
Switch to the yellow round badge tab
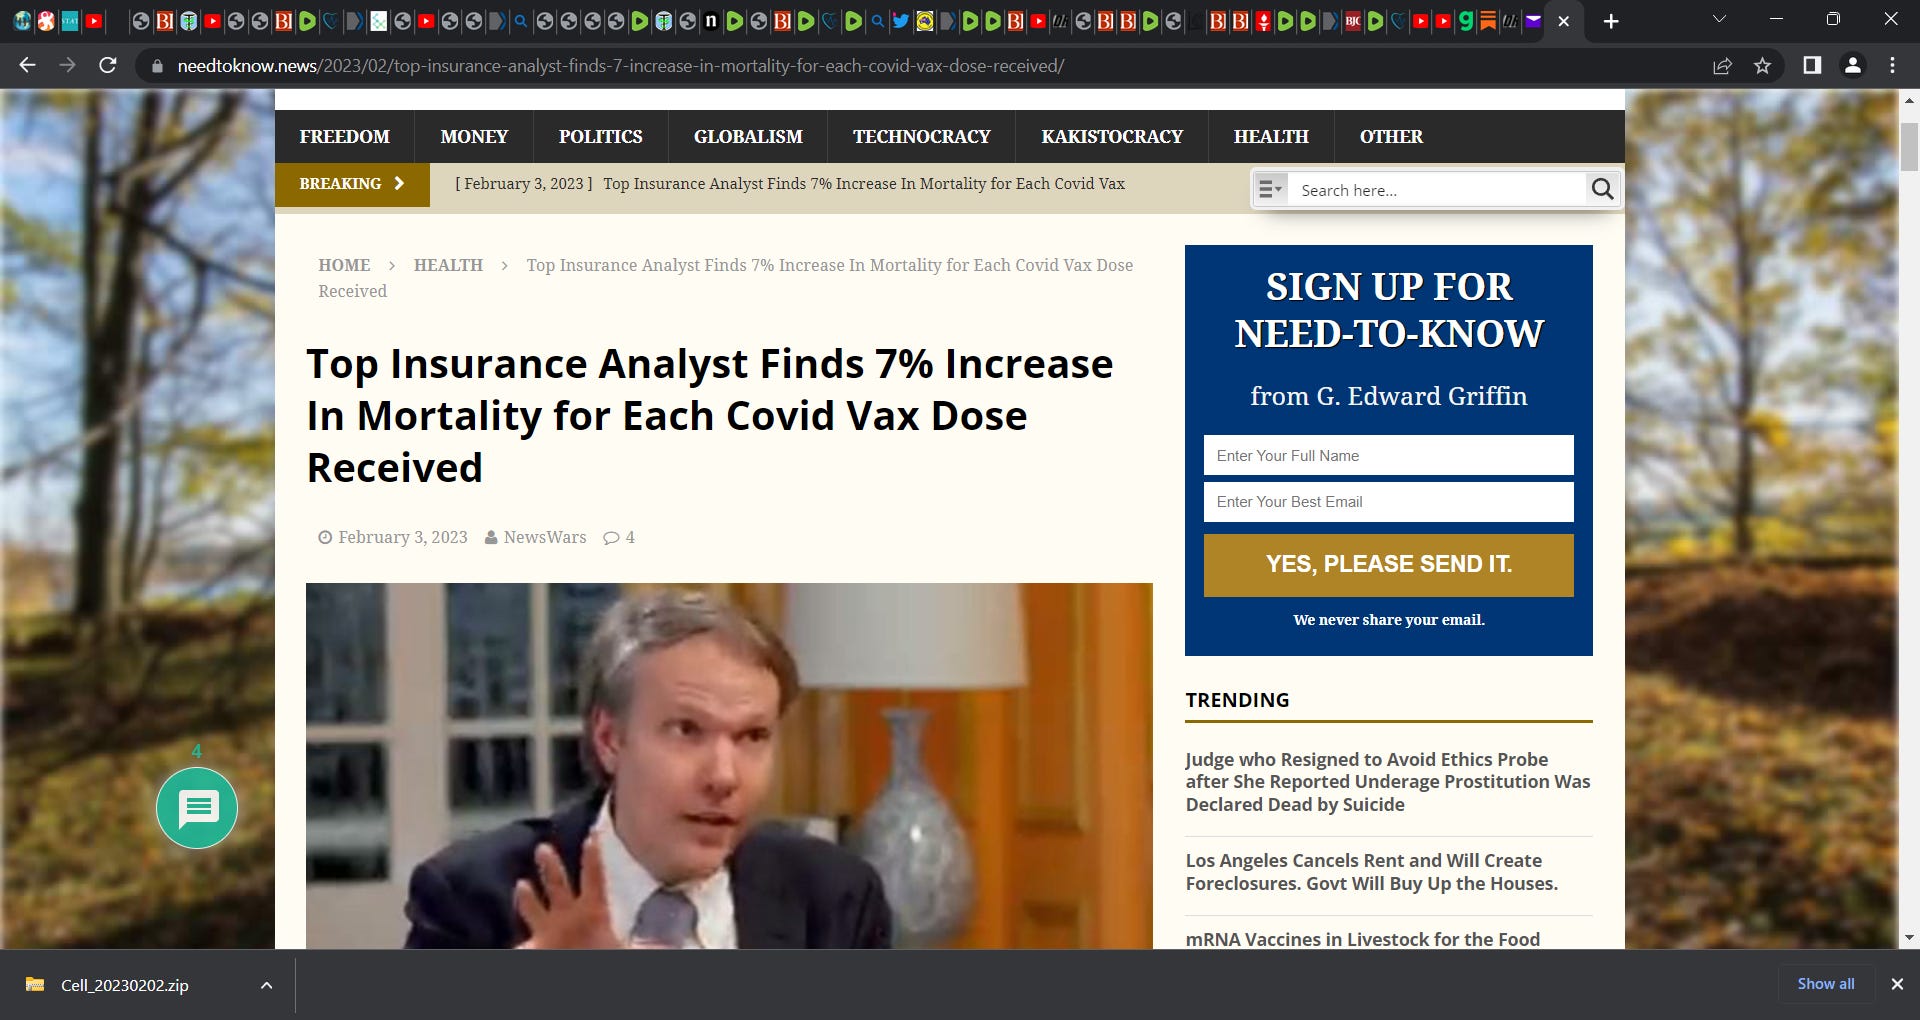click(924, 21)
